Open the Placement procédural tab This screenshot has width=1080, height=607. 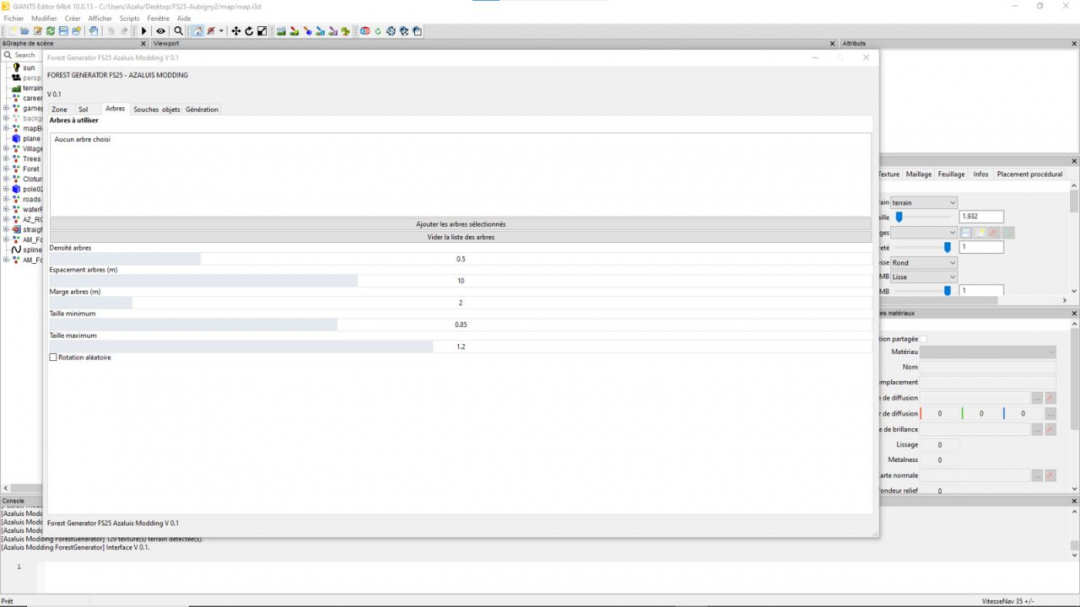pos(1029,174)
